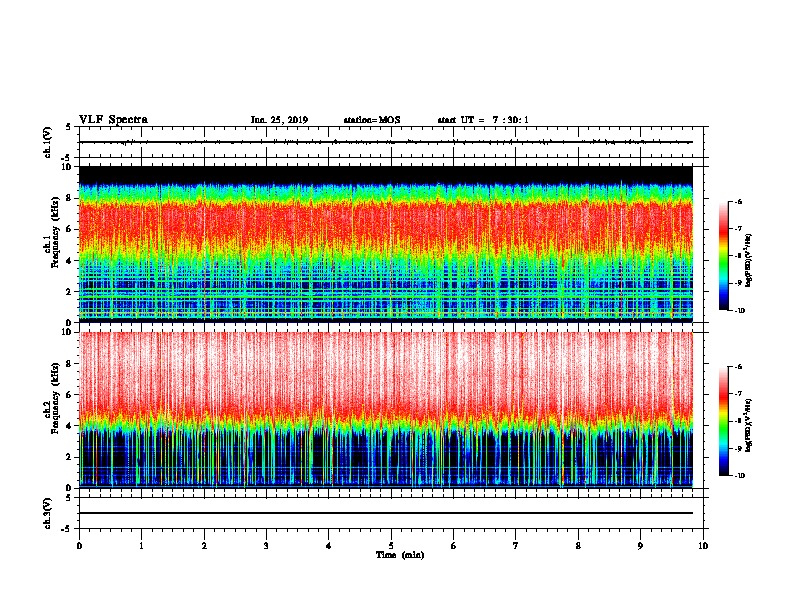Click the ch.2 spectrogram color bar
The image size is (792, 612).
point(724,421)
